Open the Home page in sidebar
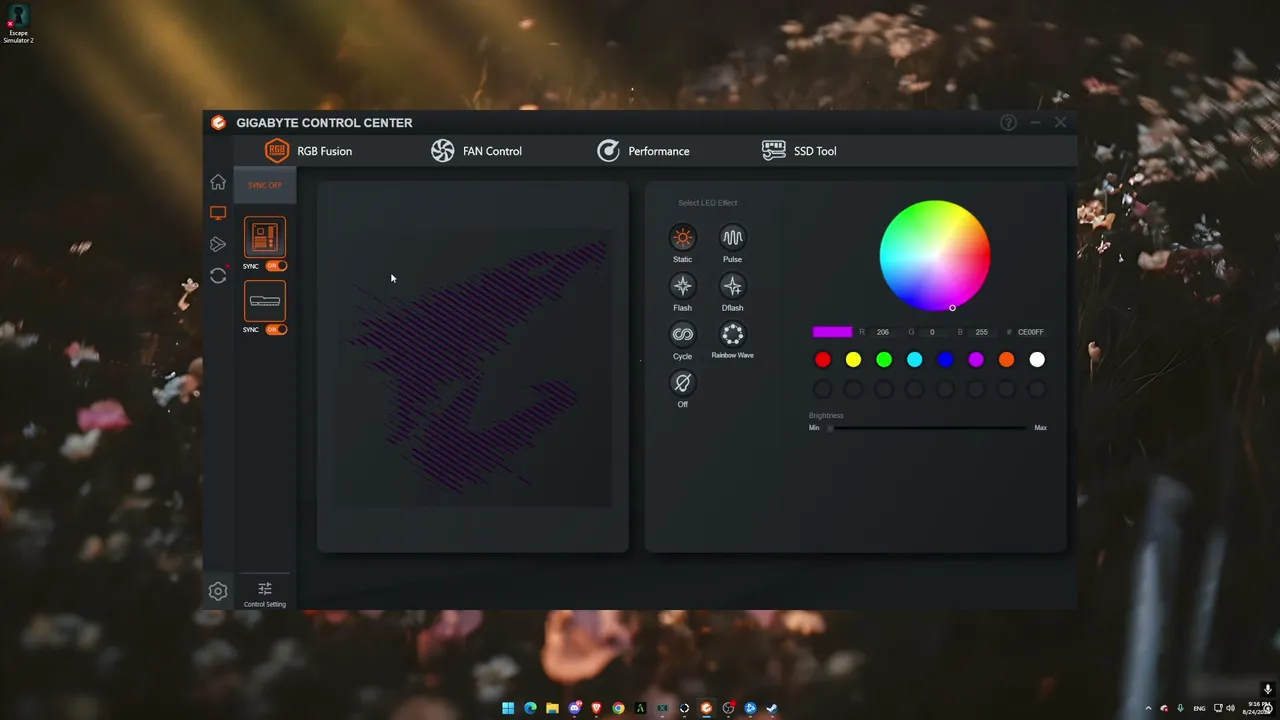Image resolution: width=1280 pixels, height=720 pixels. [x=218, y=182]
